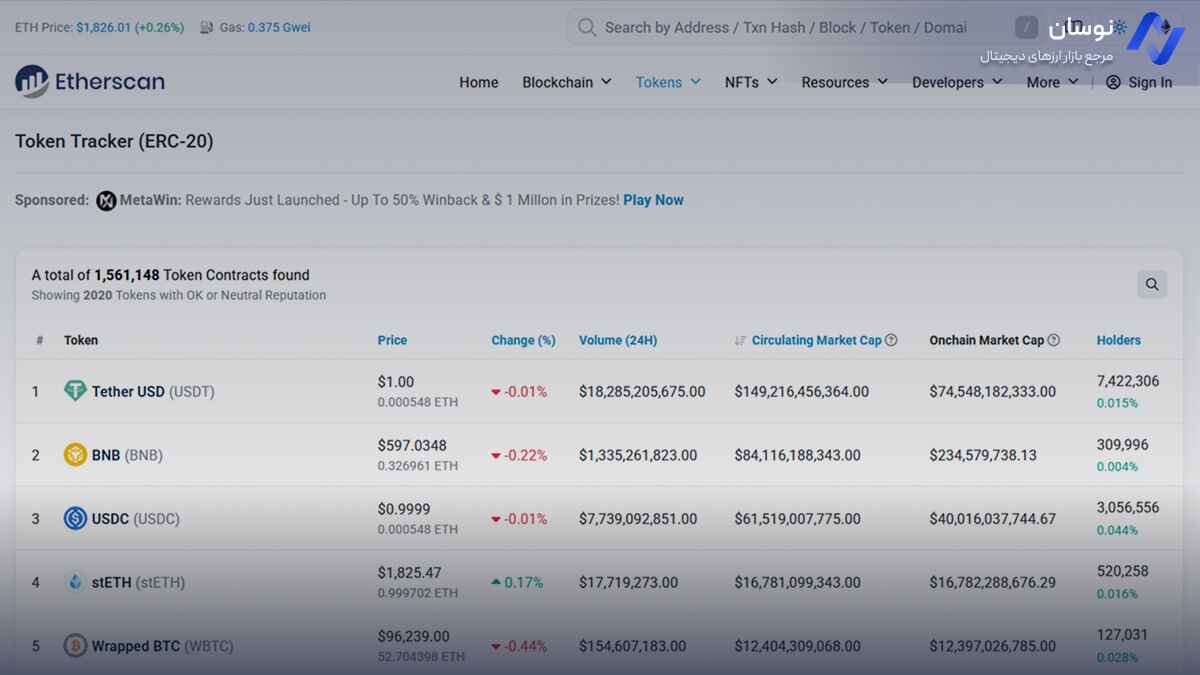Open the USDC (USDC) token link
The width and height of the screenshot is (1200, 675).
136,519
